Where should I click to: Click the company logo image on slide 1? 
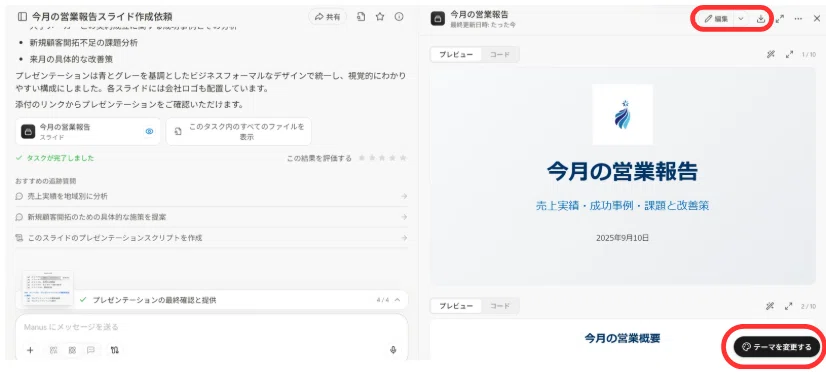[622, 114]
